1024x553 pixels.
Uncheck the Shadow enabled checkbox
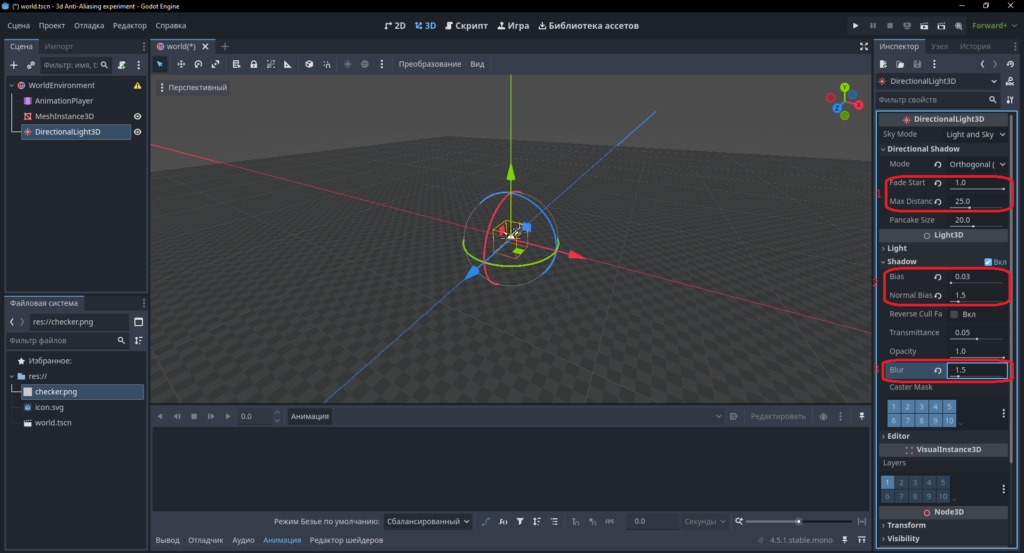pos(988,262)
